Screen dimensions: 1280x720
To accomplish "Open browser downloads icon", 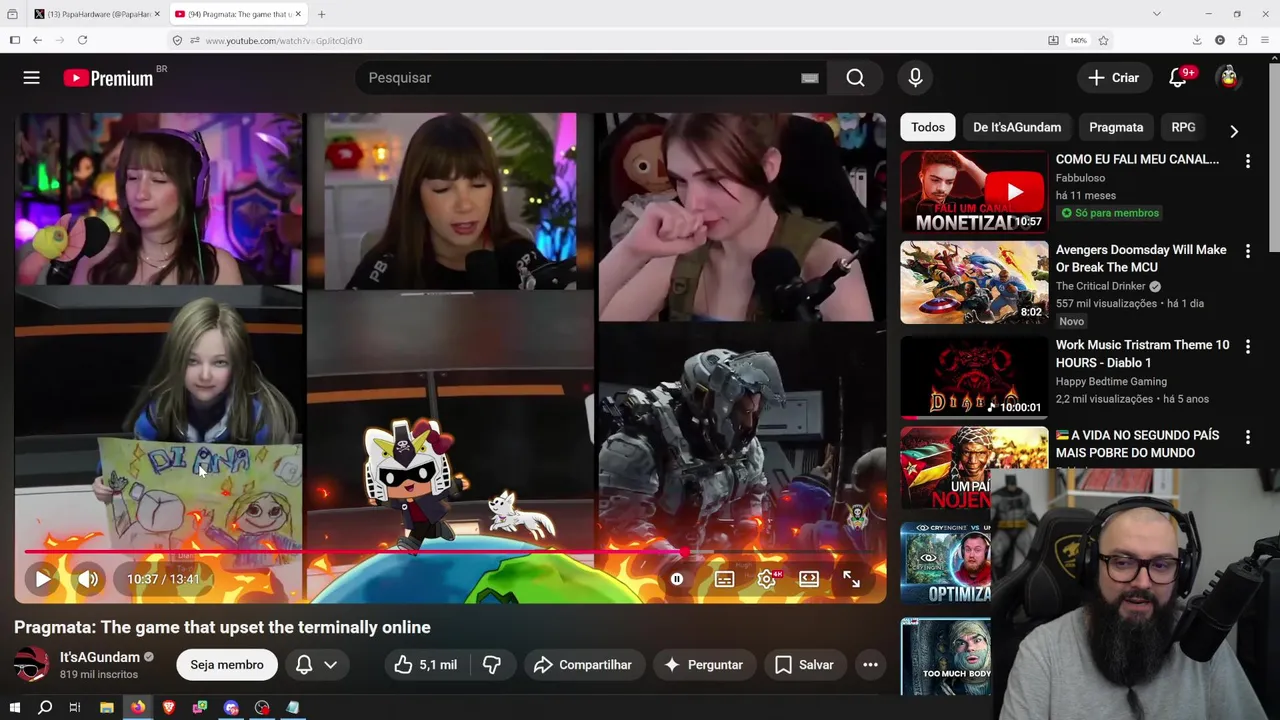I will coord(1197,40).
